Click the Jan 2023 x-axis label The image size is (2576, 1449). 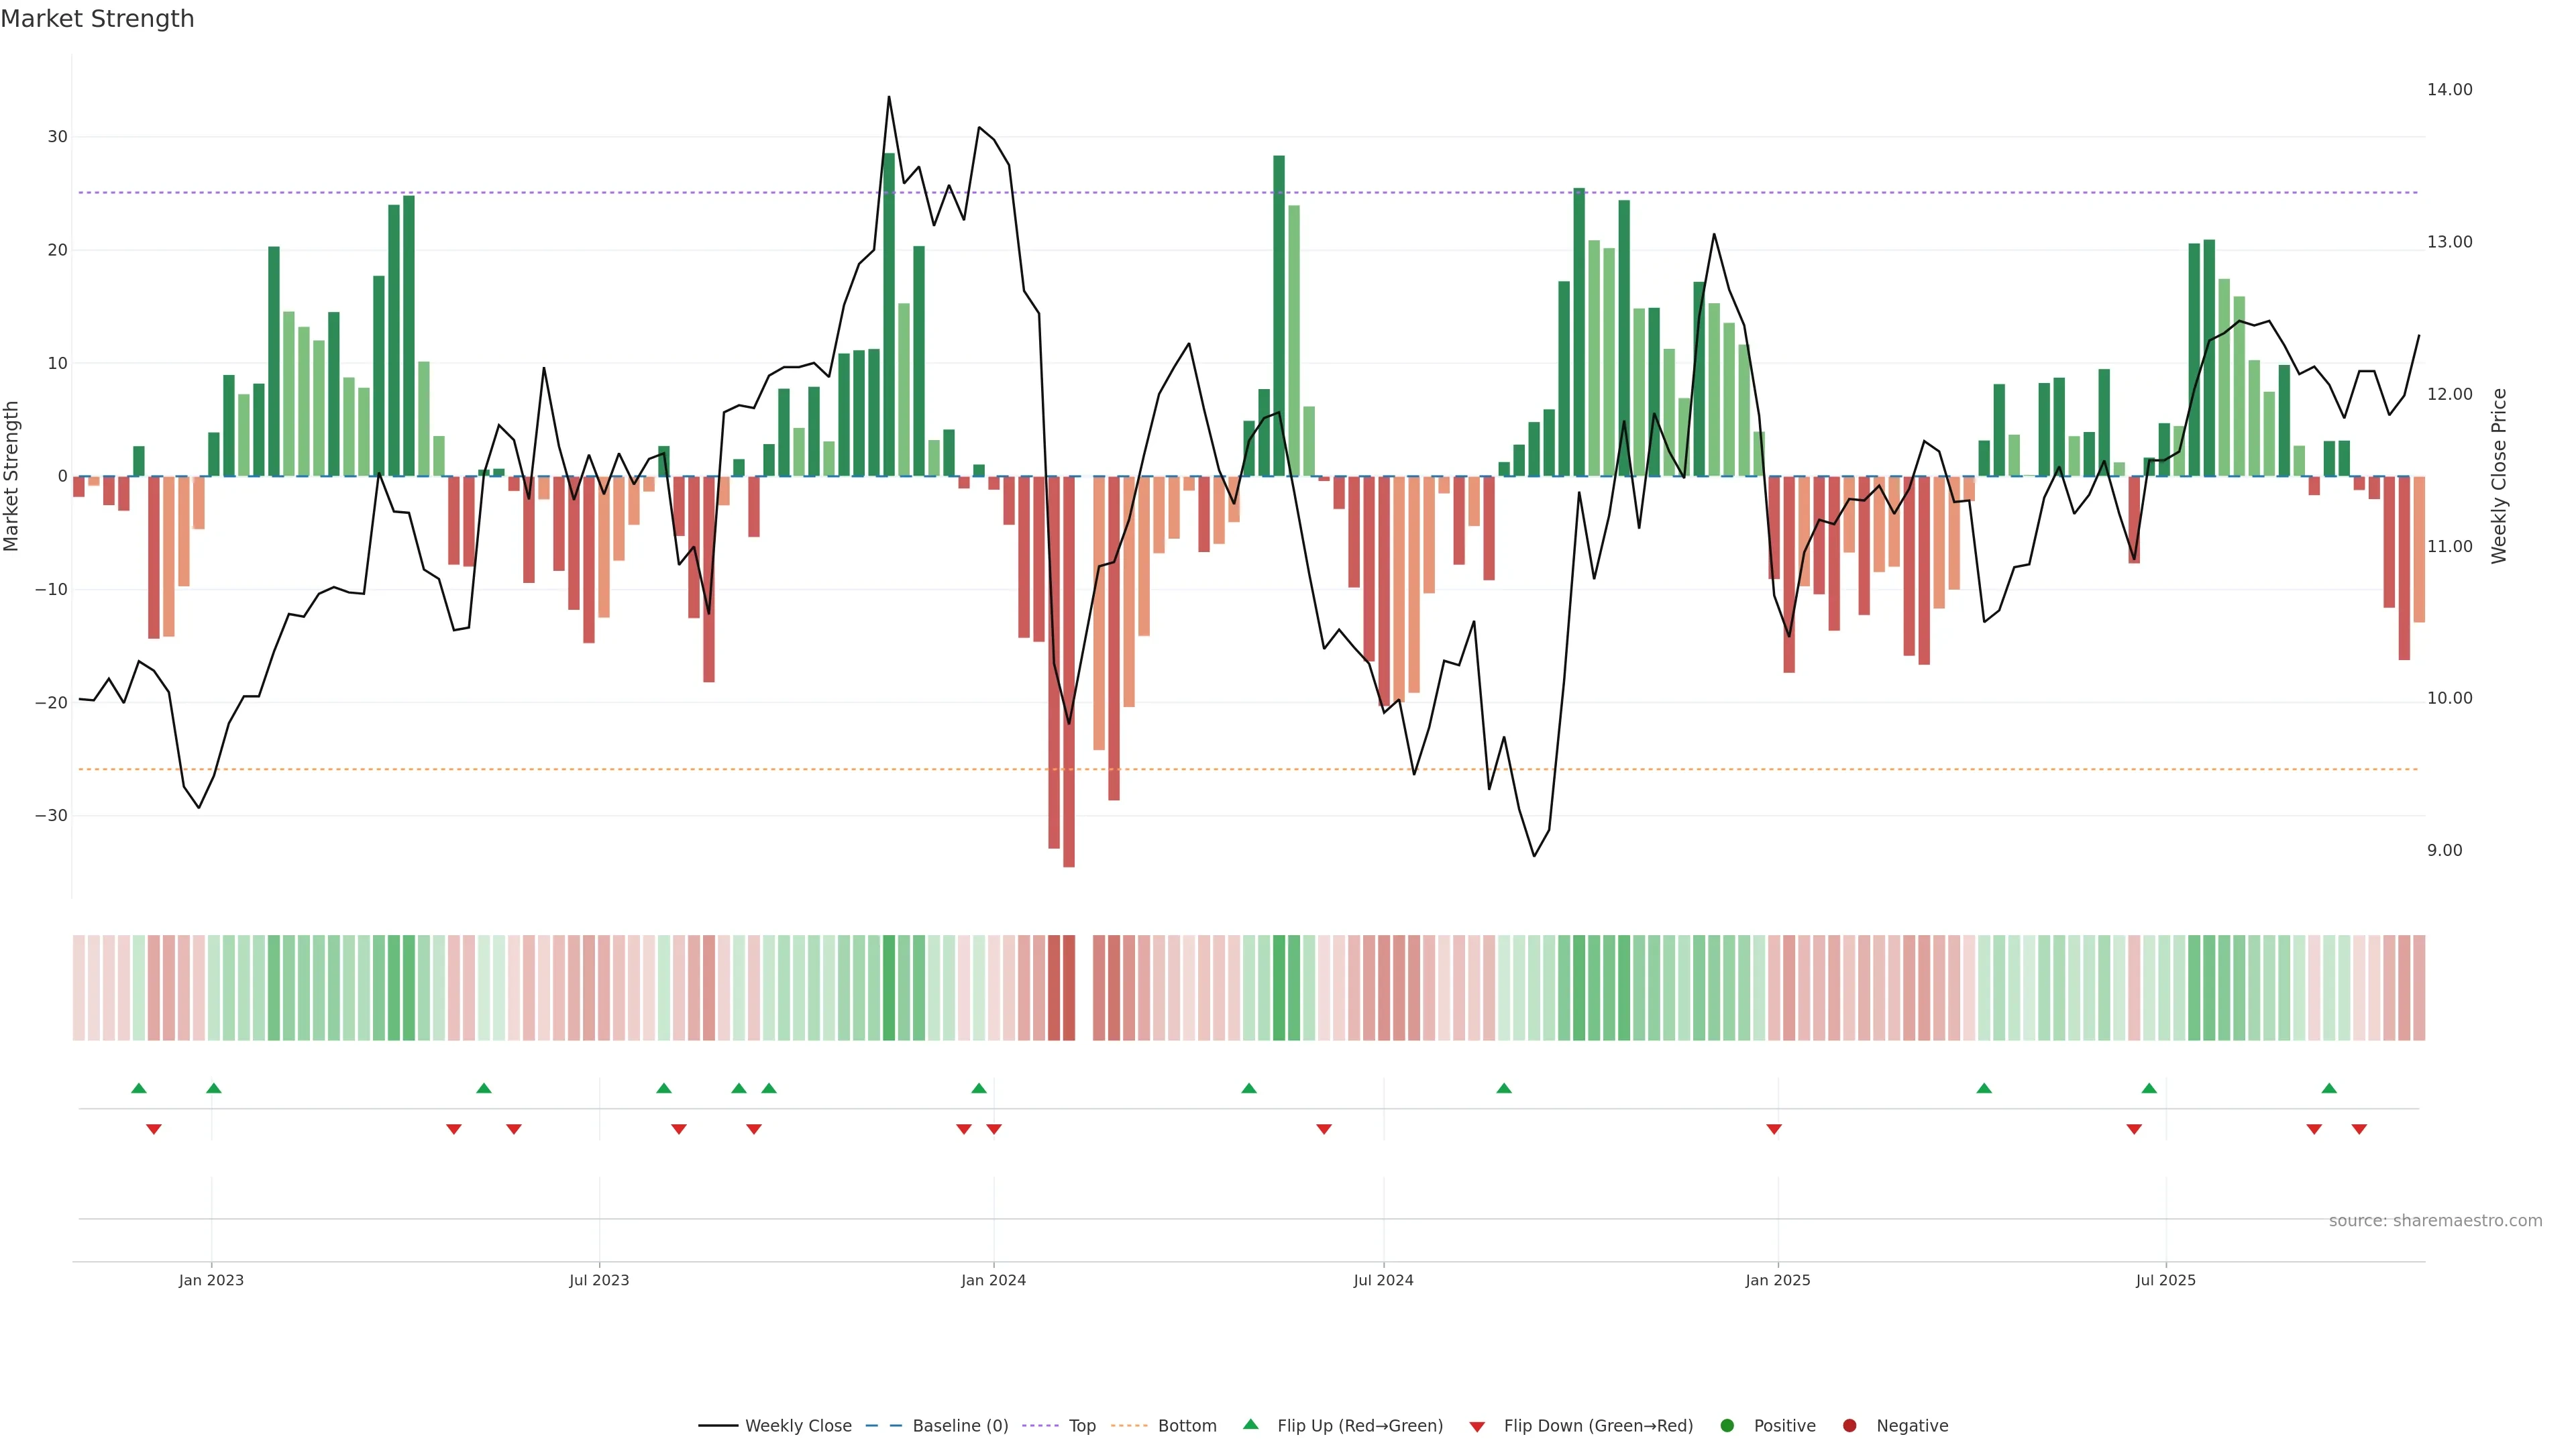211,1280
